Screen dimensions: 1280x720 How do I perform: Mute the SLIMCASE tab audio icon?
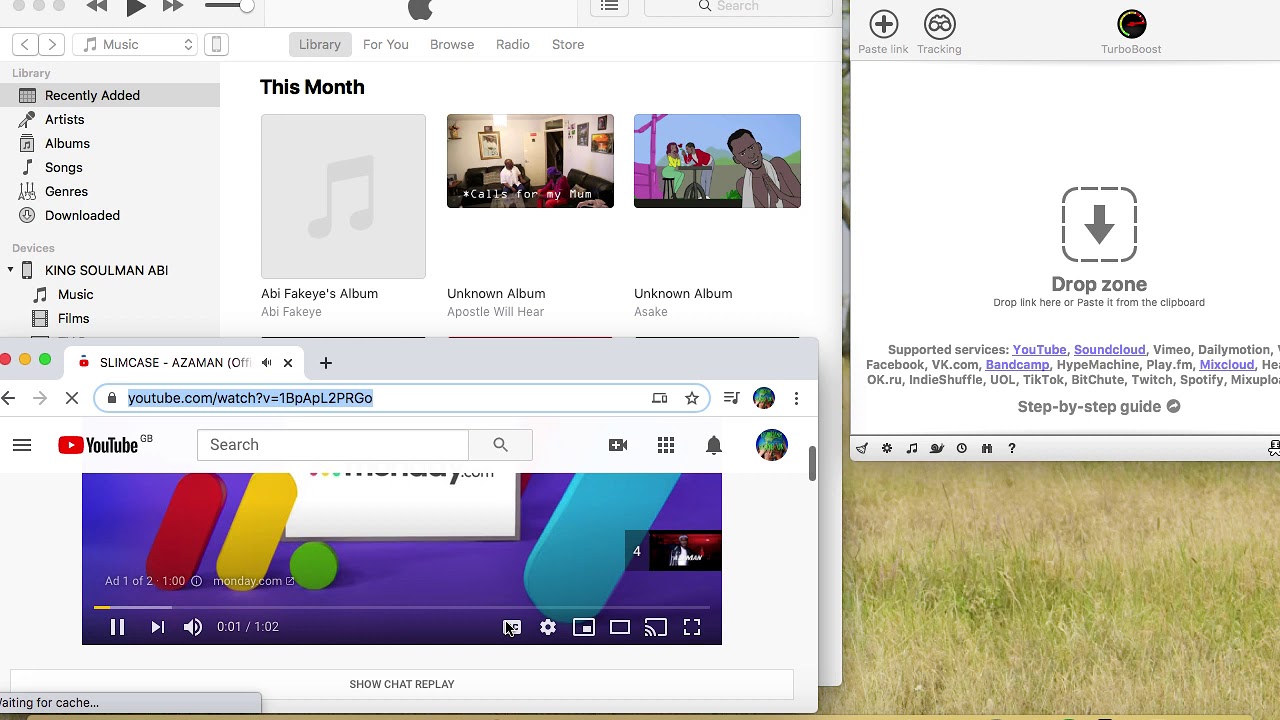(x=267, y=363)
